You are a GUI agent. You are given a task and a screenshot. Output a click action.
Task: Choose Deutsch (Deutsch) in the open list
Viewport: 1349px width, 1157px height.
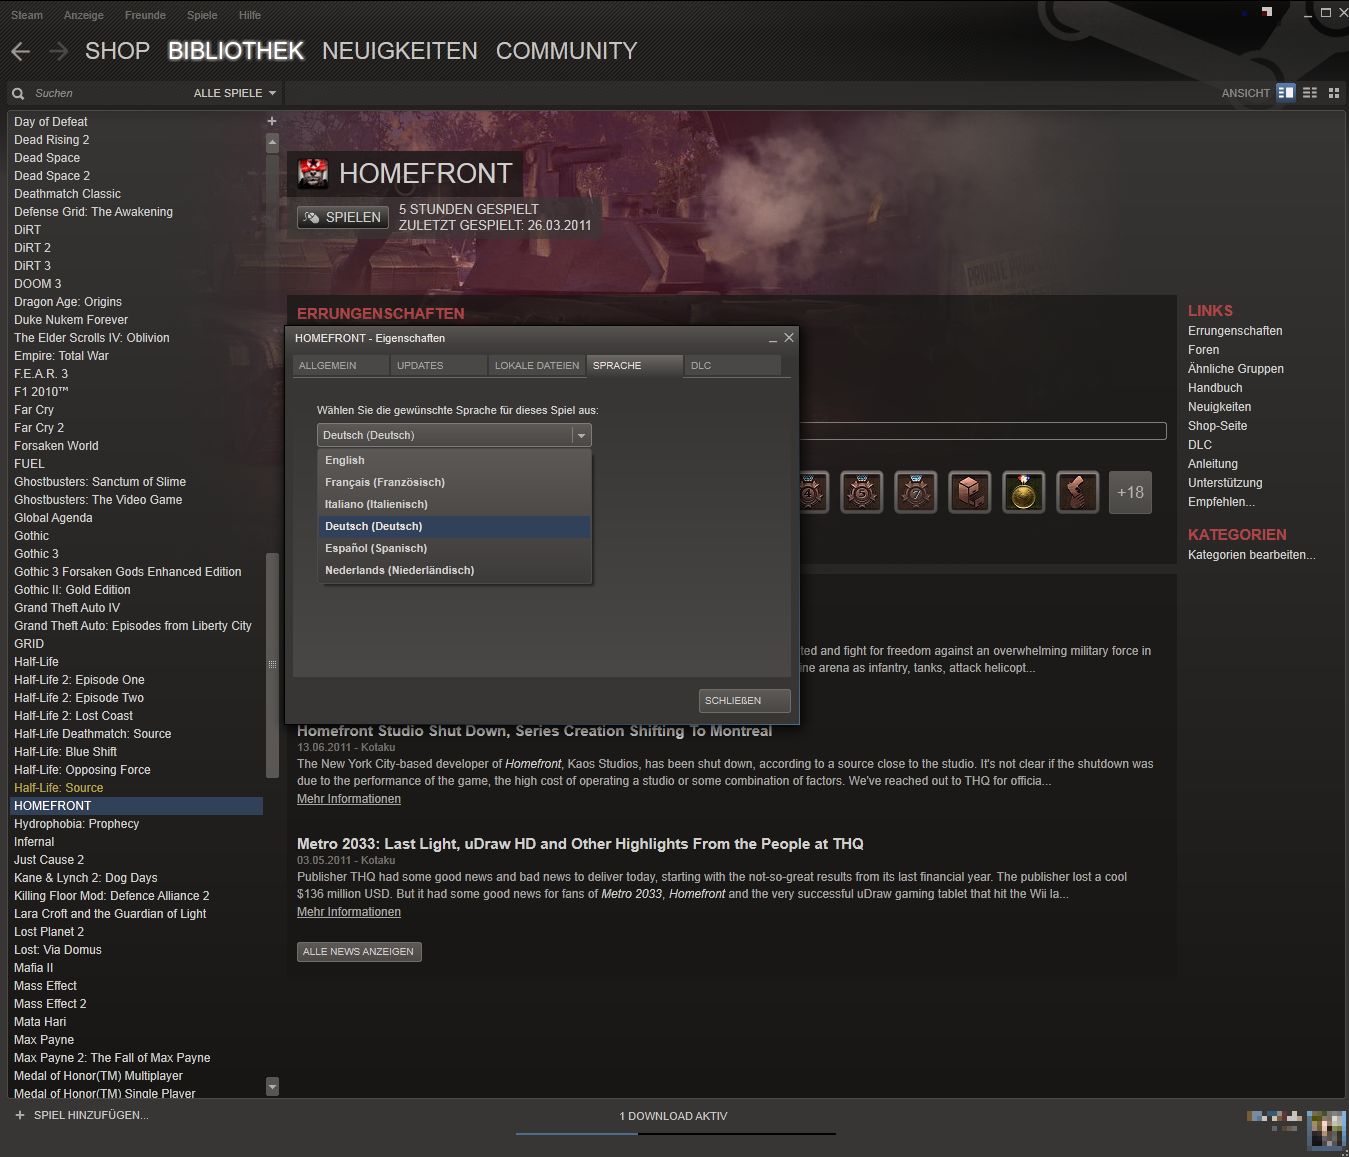tap(454, 526)
